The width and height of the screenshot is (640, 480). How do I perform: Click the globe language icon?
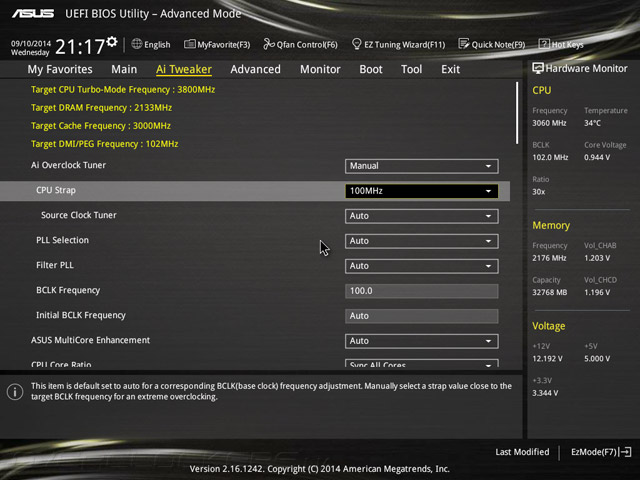coord(137,44)
